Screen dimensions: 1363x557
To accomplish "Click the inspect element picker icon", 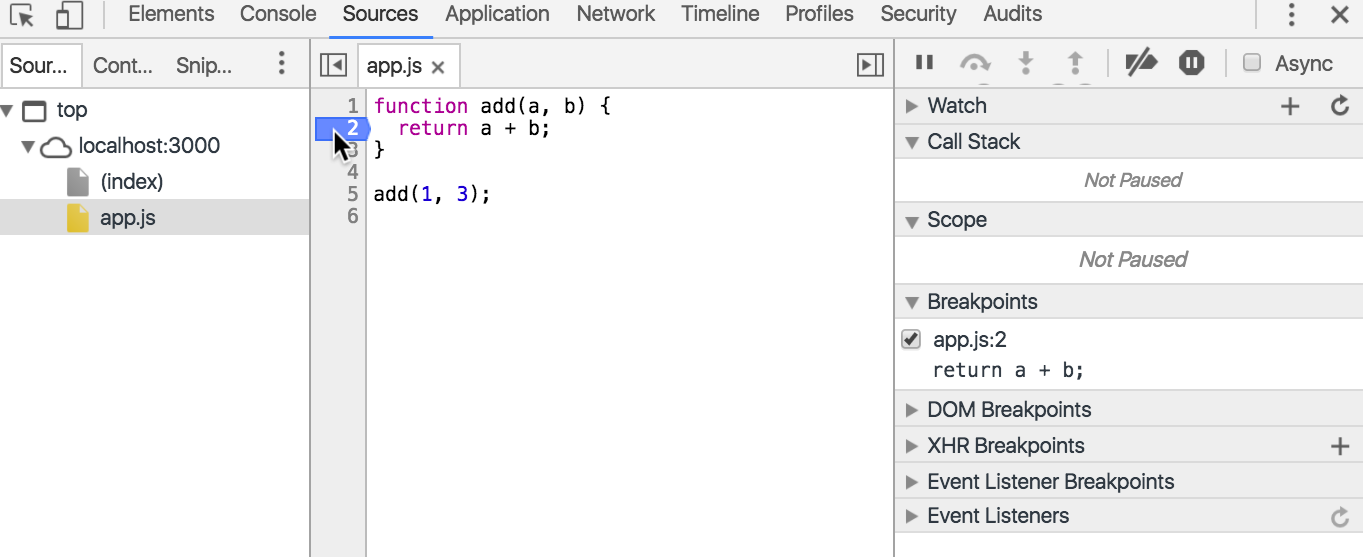I will tap(22, 15).
